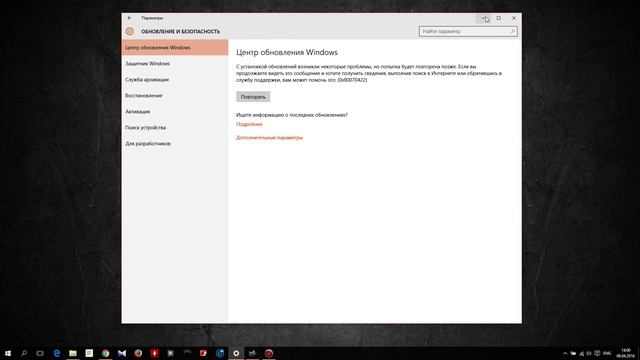Open the red round taskbar app at the end
This screenshot has height=360, width=640.
[269, 353]
